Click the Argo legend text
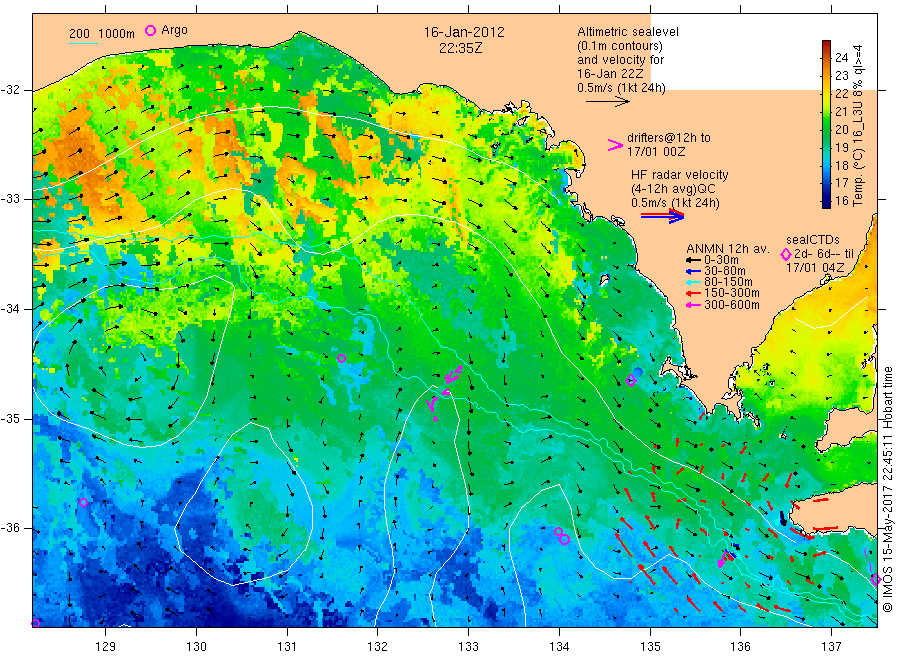This screenshot has height=660, width=900. (174, 30)
